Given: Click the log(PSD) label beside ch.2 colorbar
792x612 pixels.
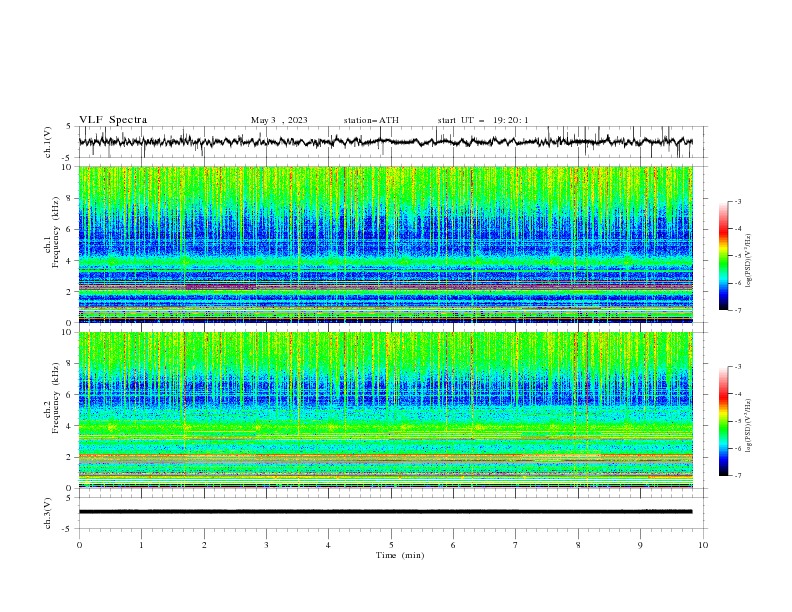Looking at the screenshot, I should 748,425.
